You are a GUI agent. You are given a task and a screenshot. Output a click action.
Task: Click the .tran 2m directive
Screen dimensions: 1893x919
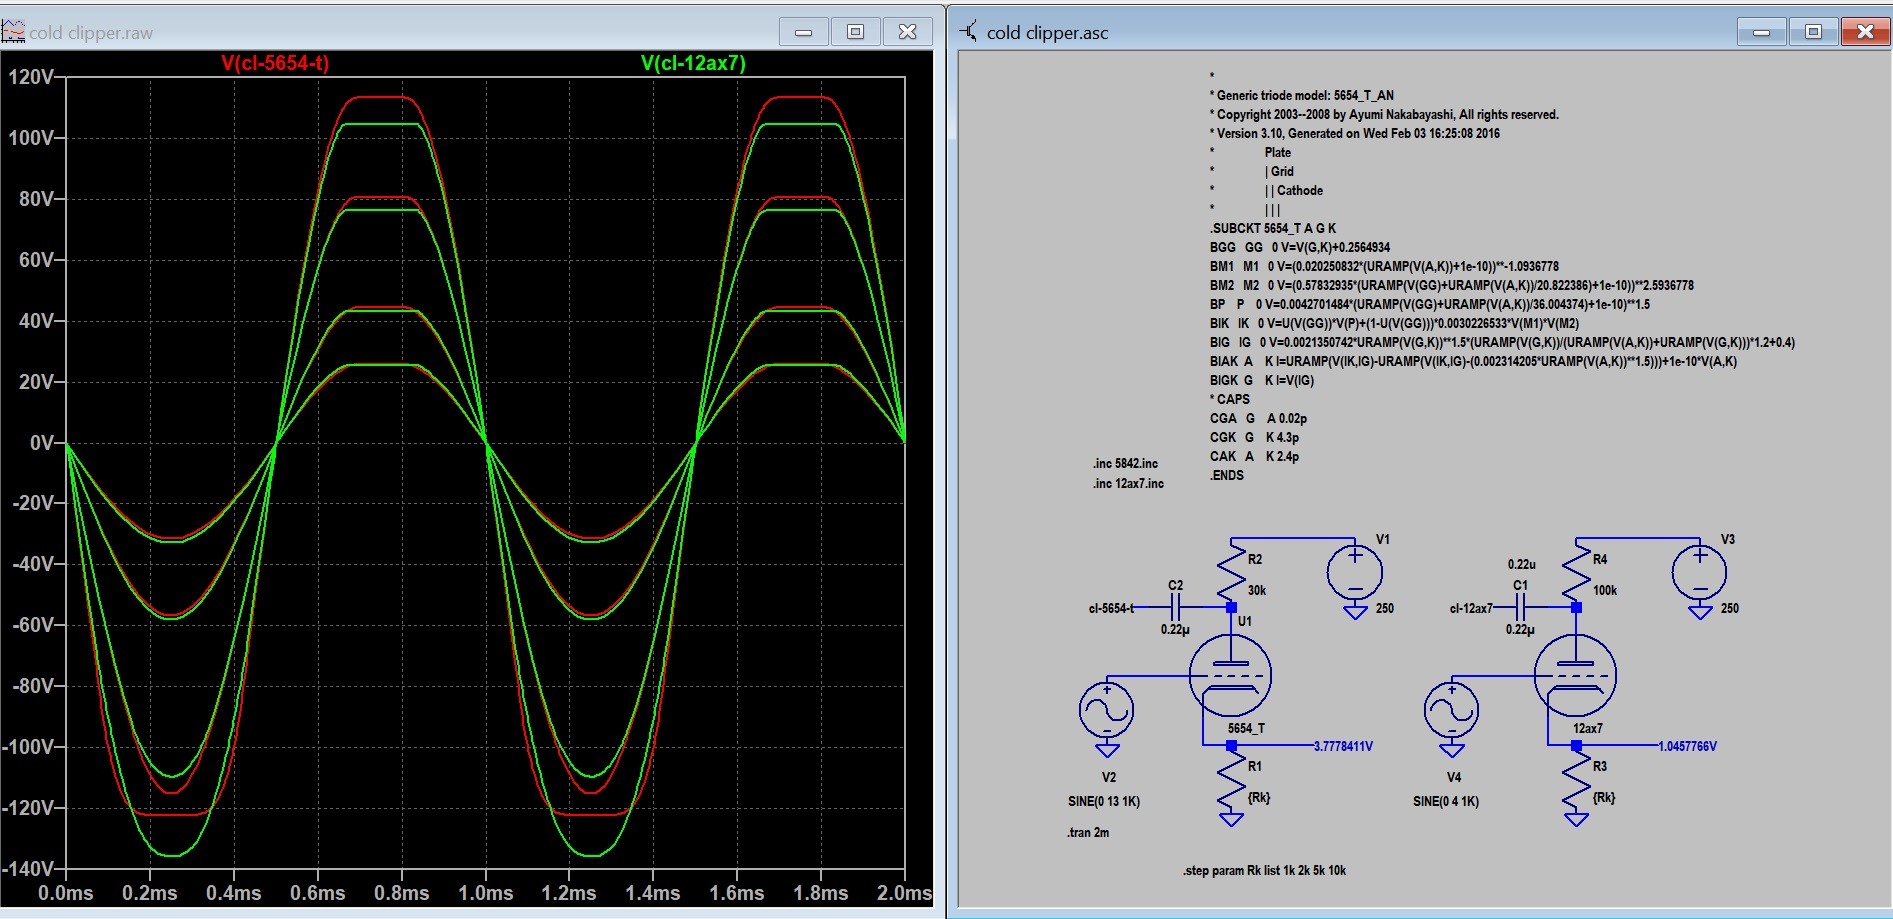click(1088, 832)
